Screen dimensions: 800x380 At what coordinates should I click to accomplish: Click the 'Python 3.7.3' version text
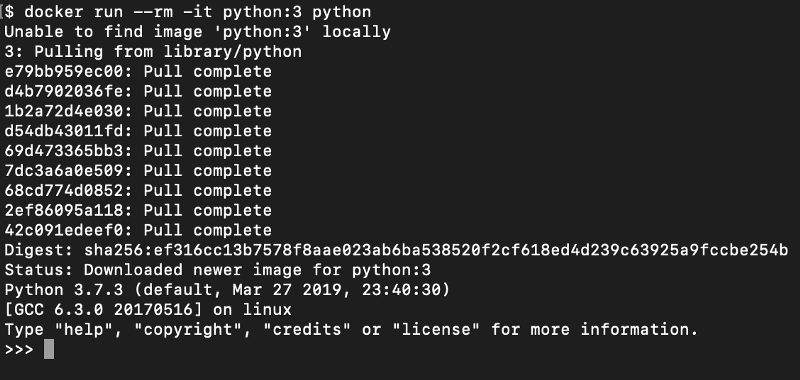(64, 290)
